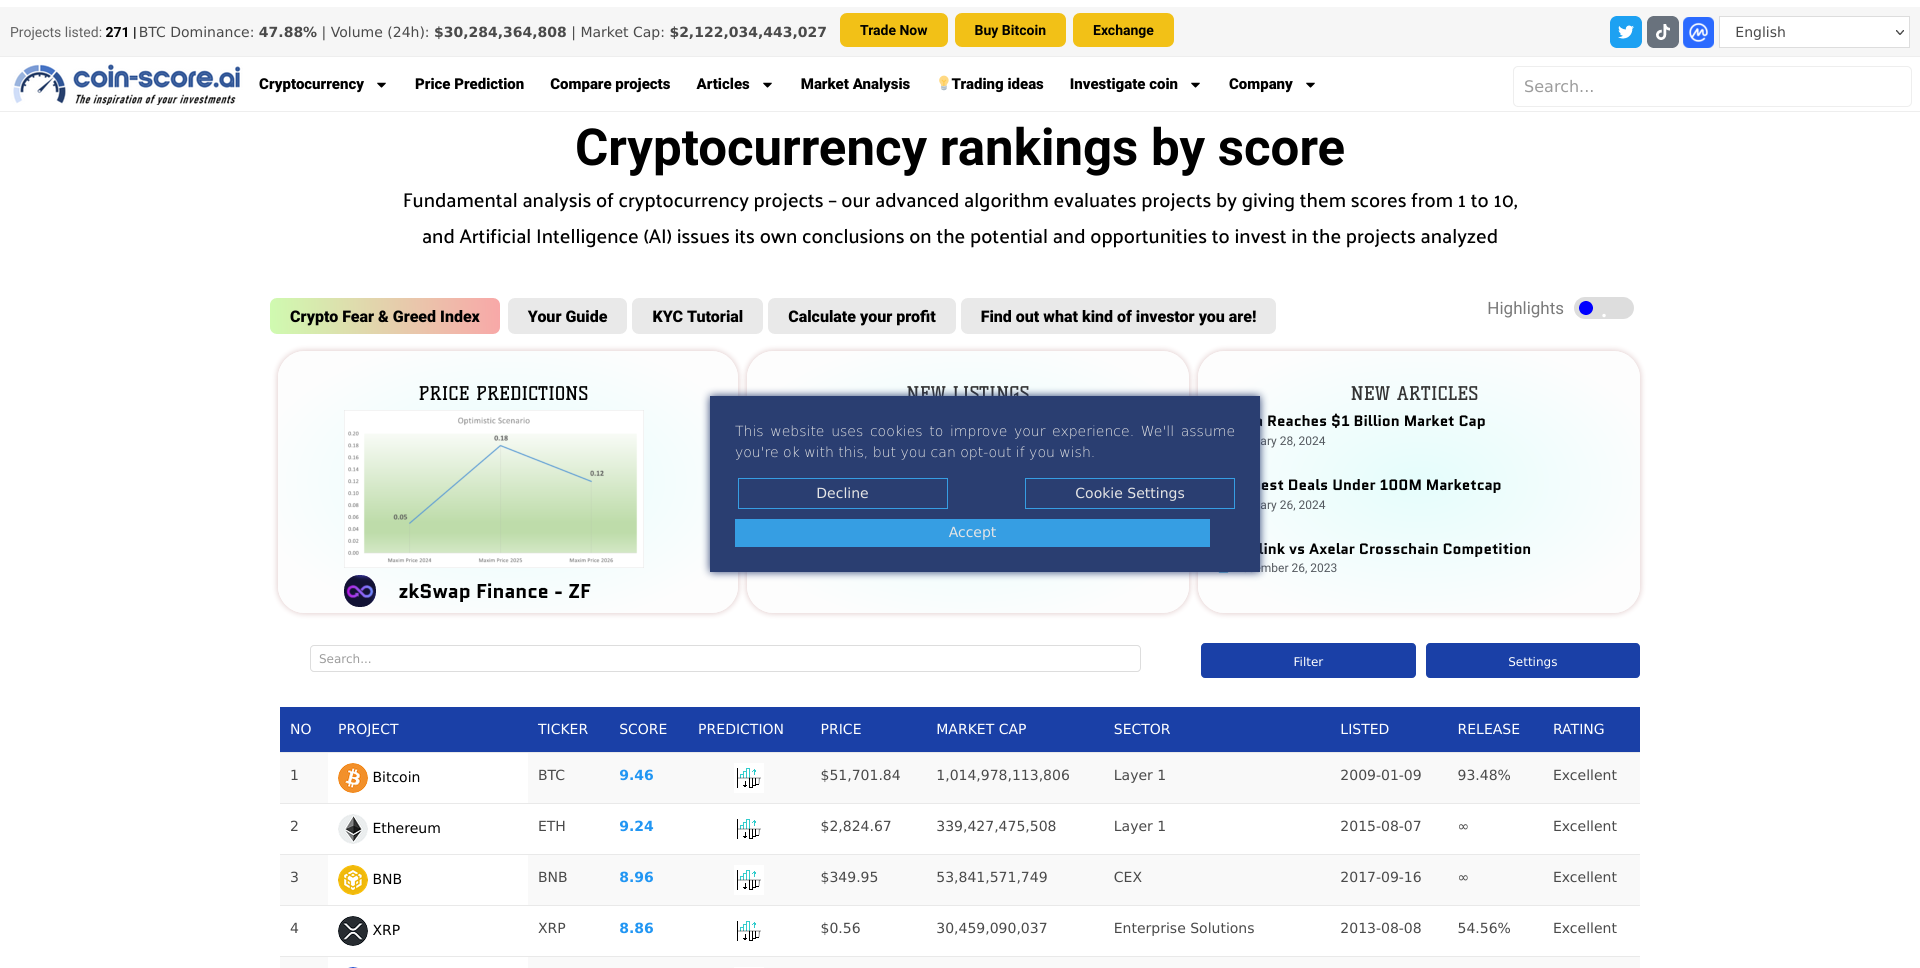Click the table search input field
This screenshot has height=968, width=1920.
tap(725, 658)
